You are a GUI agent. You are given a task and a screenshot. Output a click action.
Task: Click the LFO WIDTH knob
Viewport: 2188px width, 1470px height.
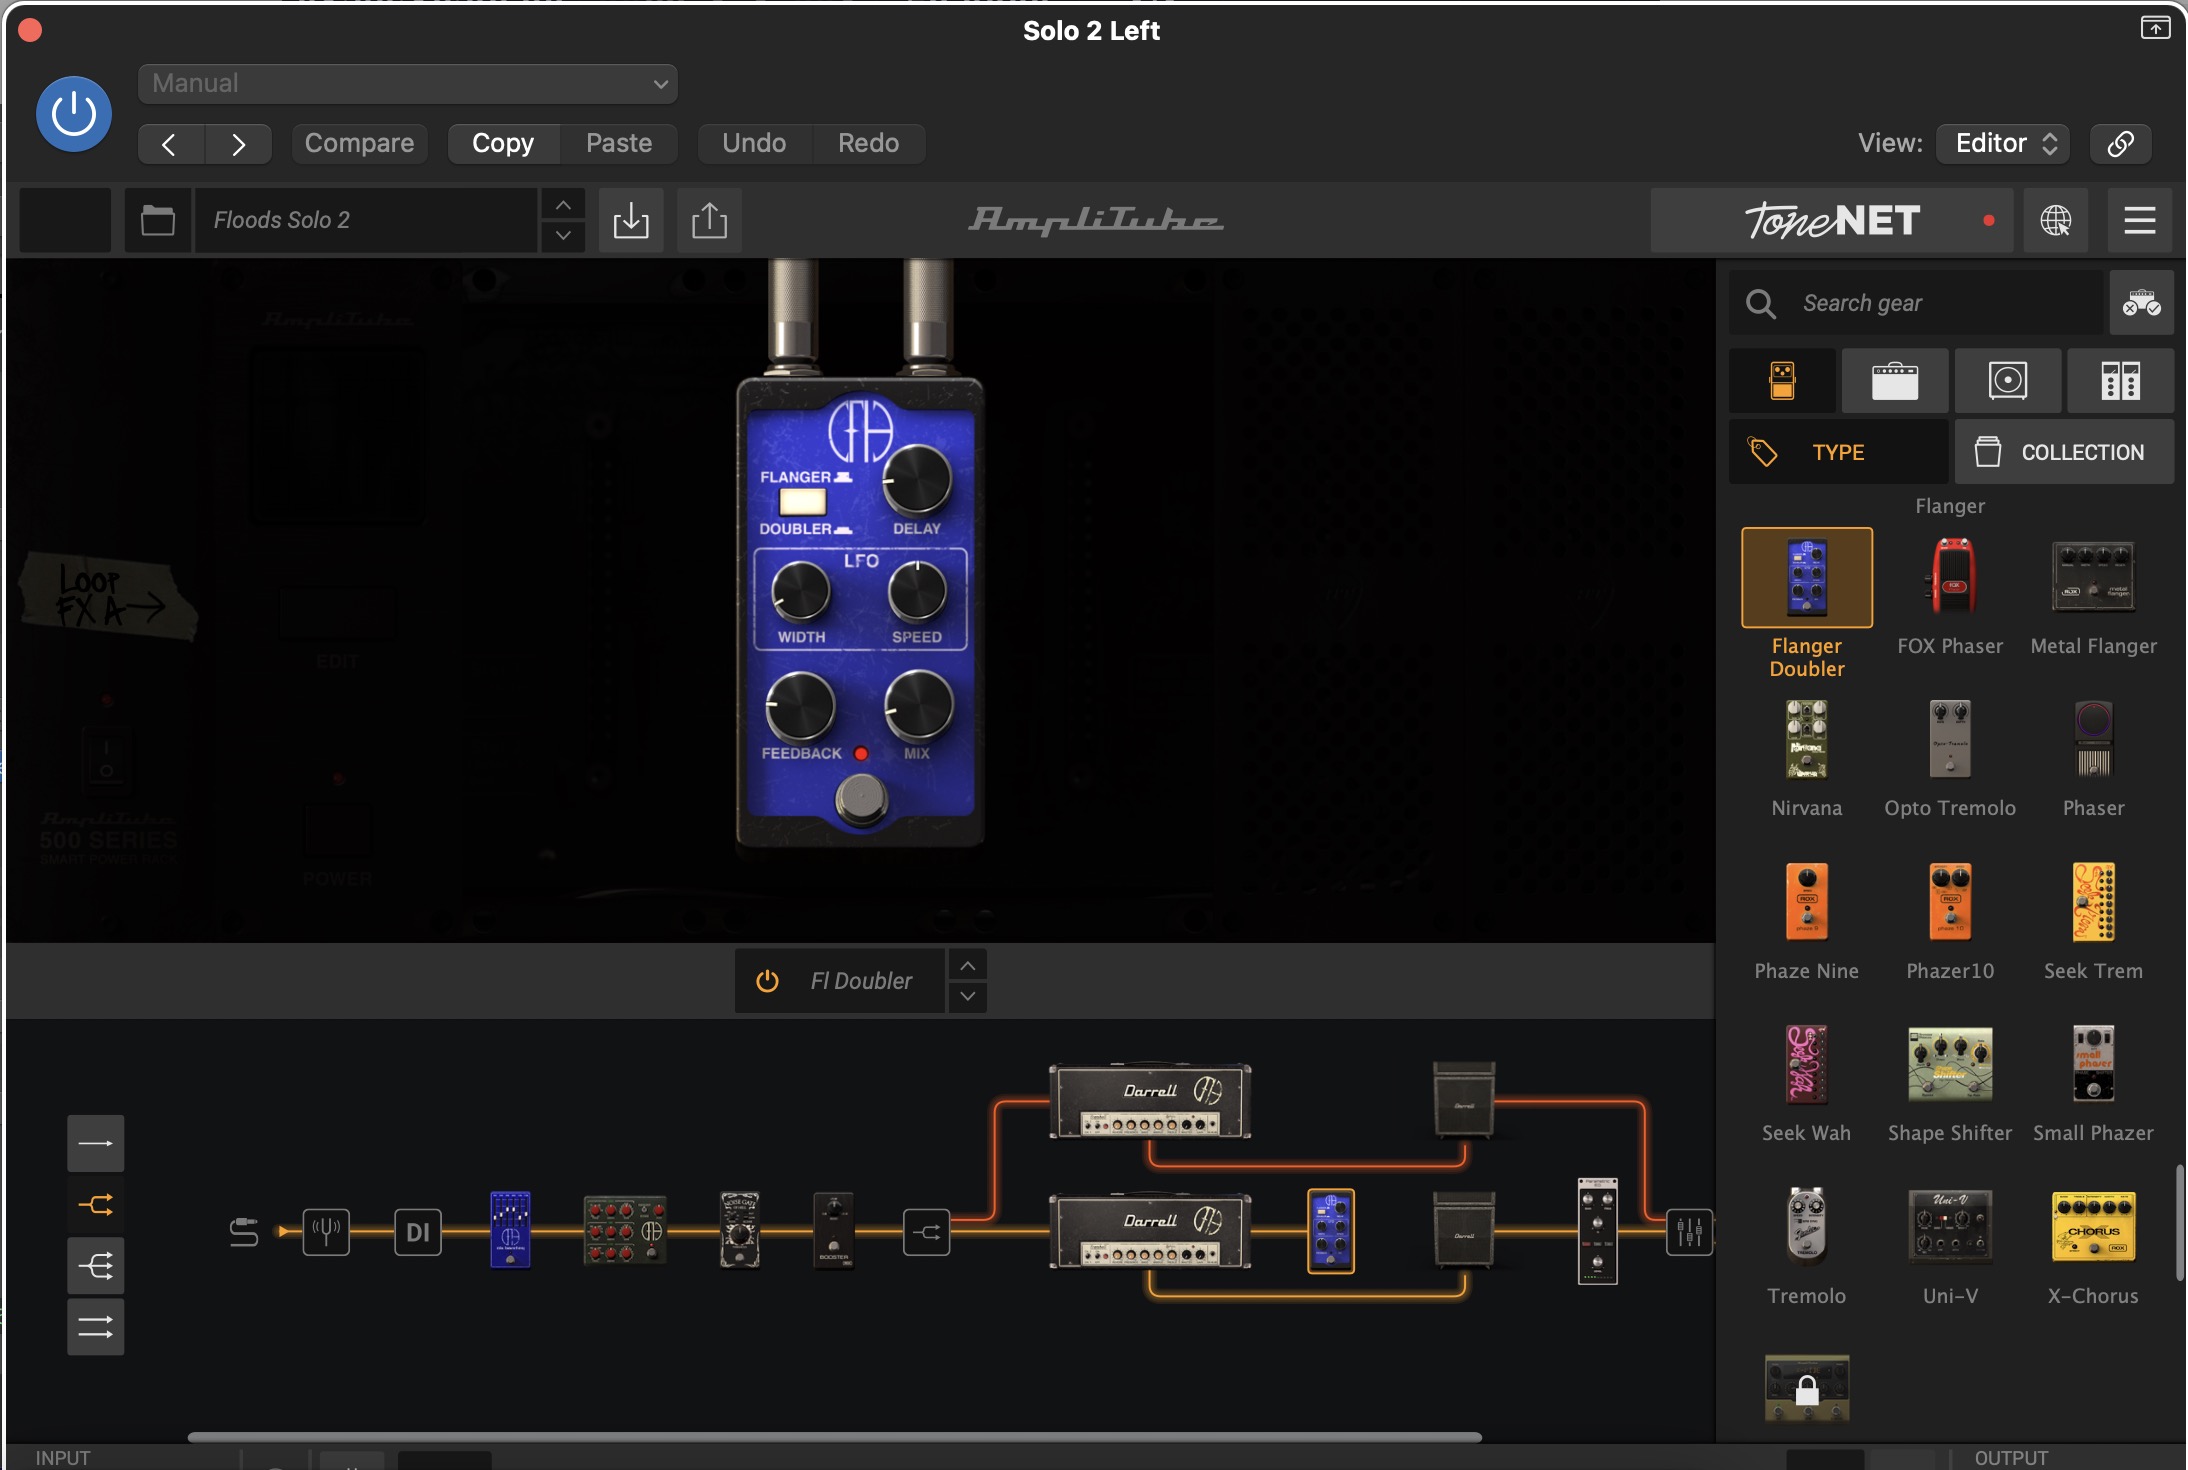[801, 590]
